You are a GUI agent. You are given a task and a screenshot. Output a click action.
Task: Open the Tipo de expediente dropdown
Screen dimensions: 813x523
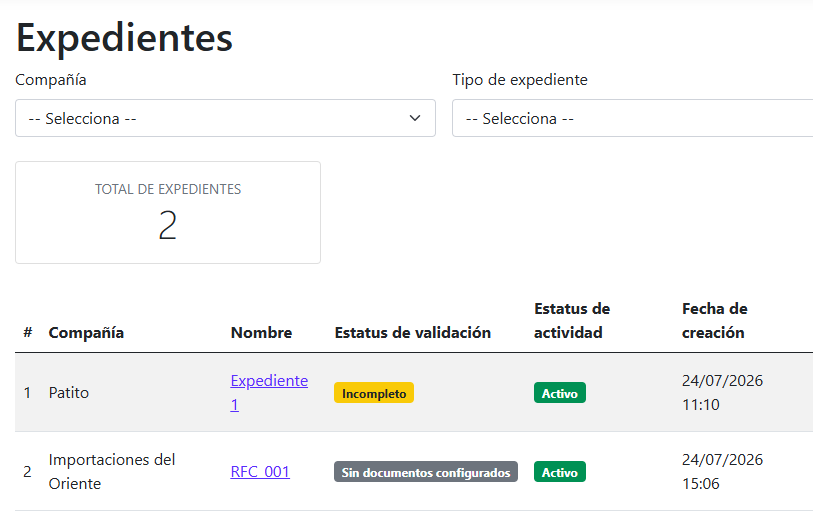633,118
